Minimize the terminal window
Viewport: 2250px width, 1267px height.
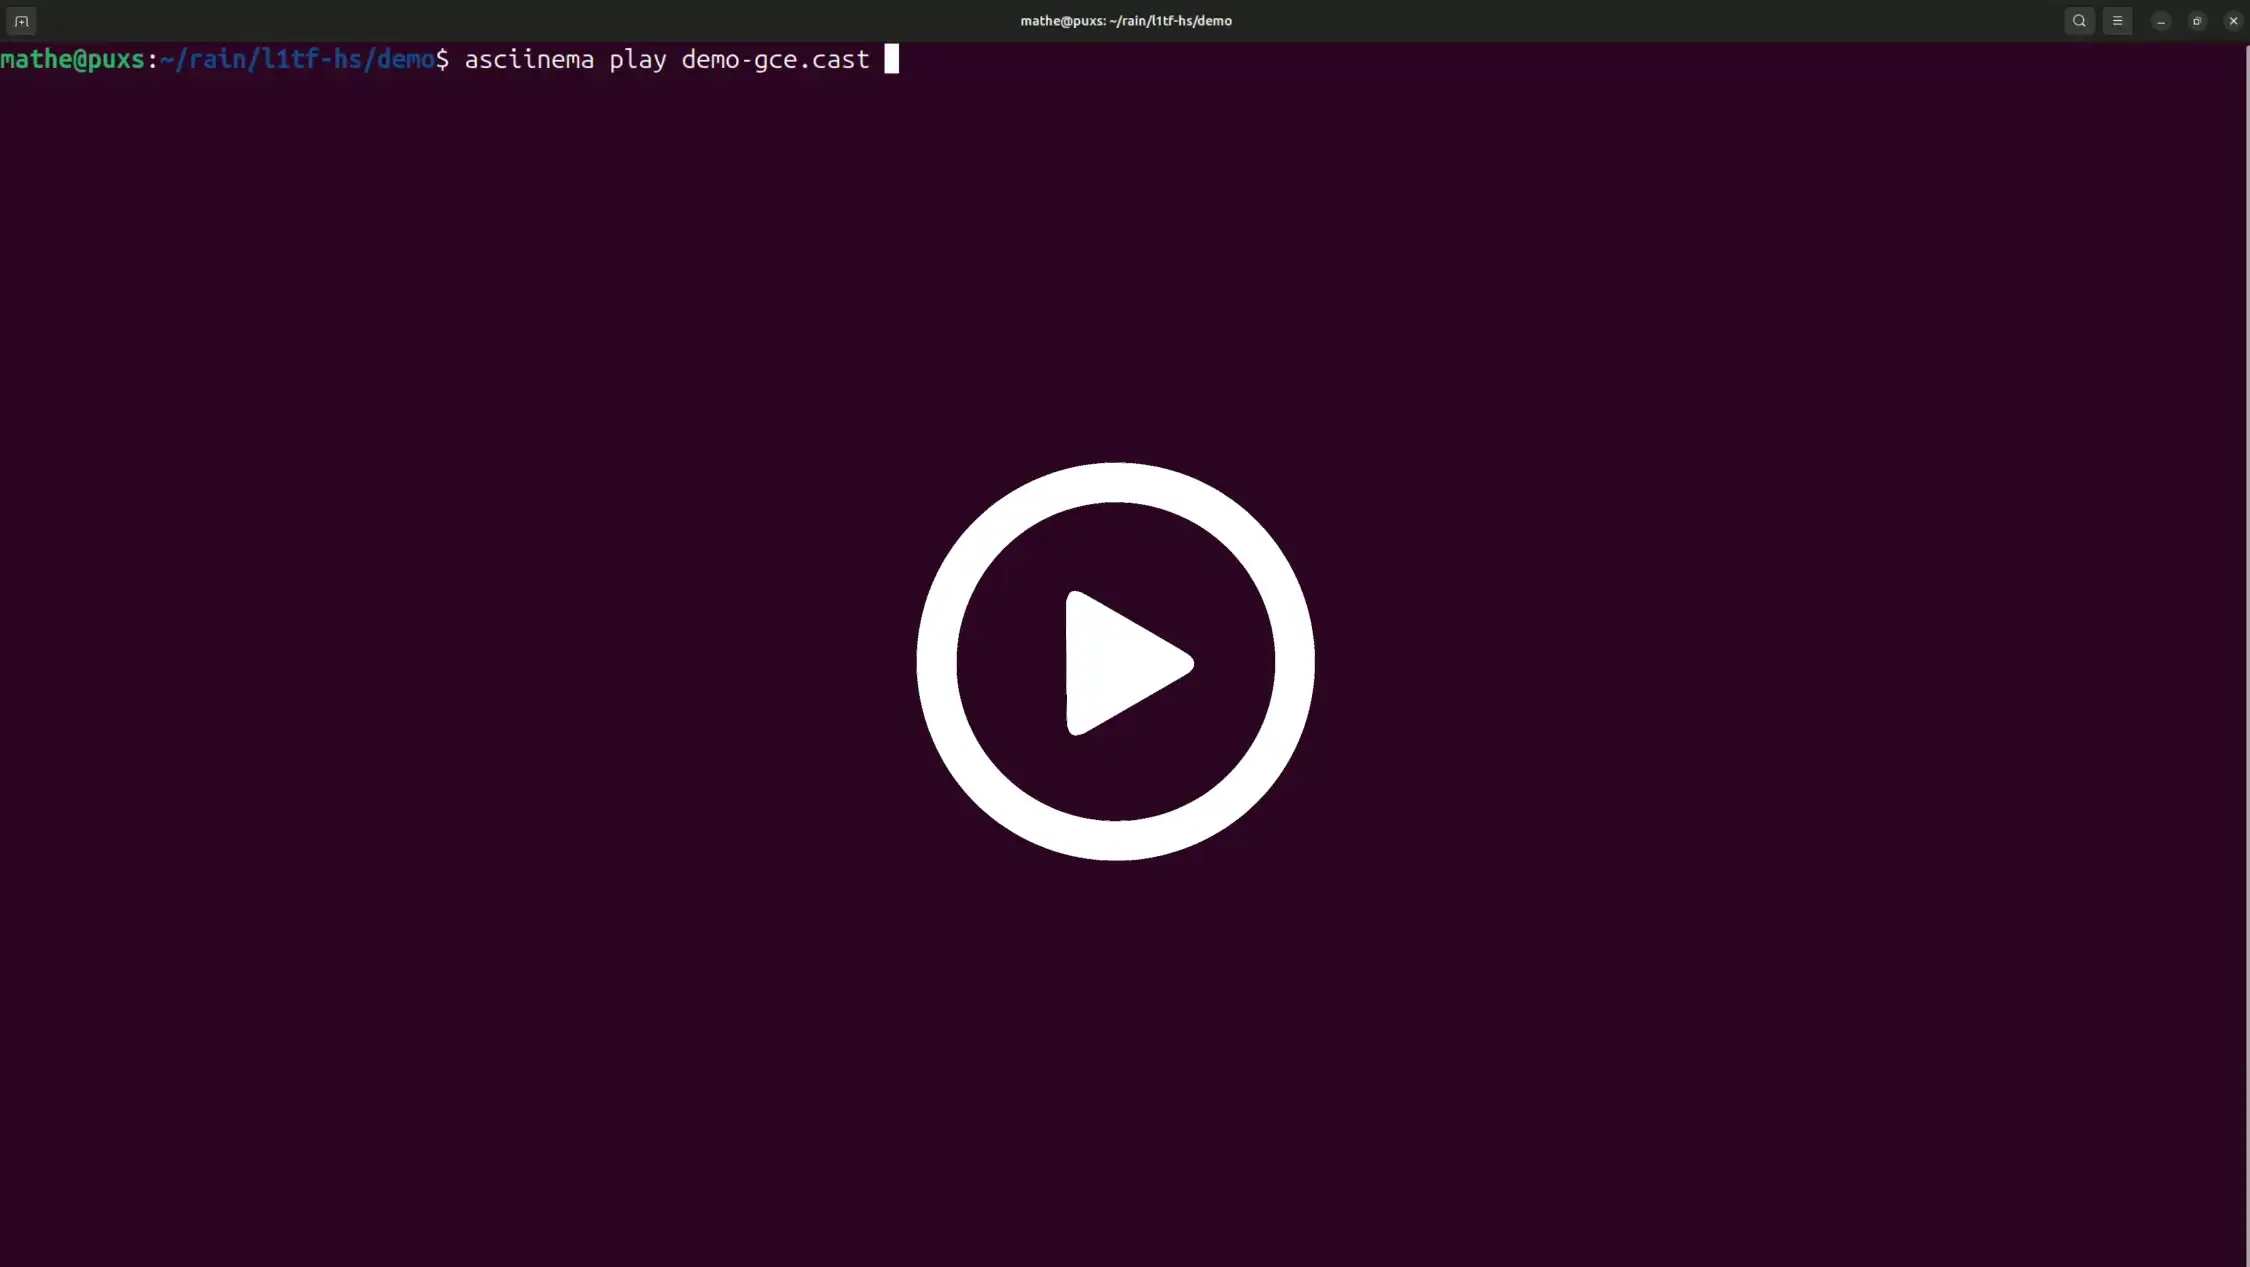pyautogui.click(x=2161, y=21)
